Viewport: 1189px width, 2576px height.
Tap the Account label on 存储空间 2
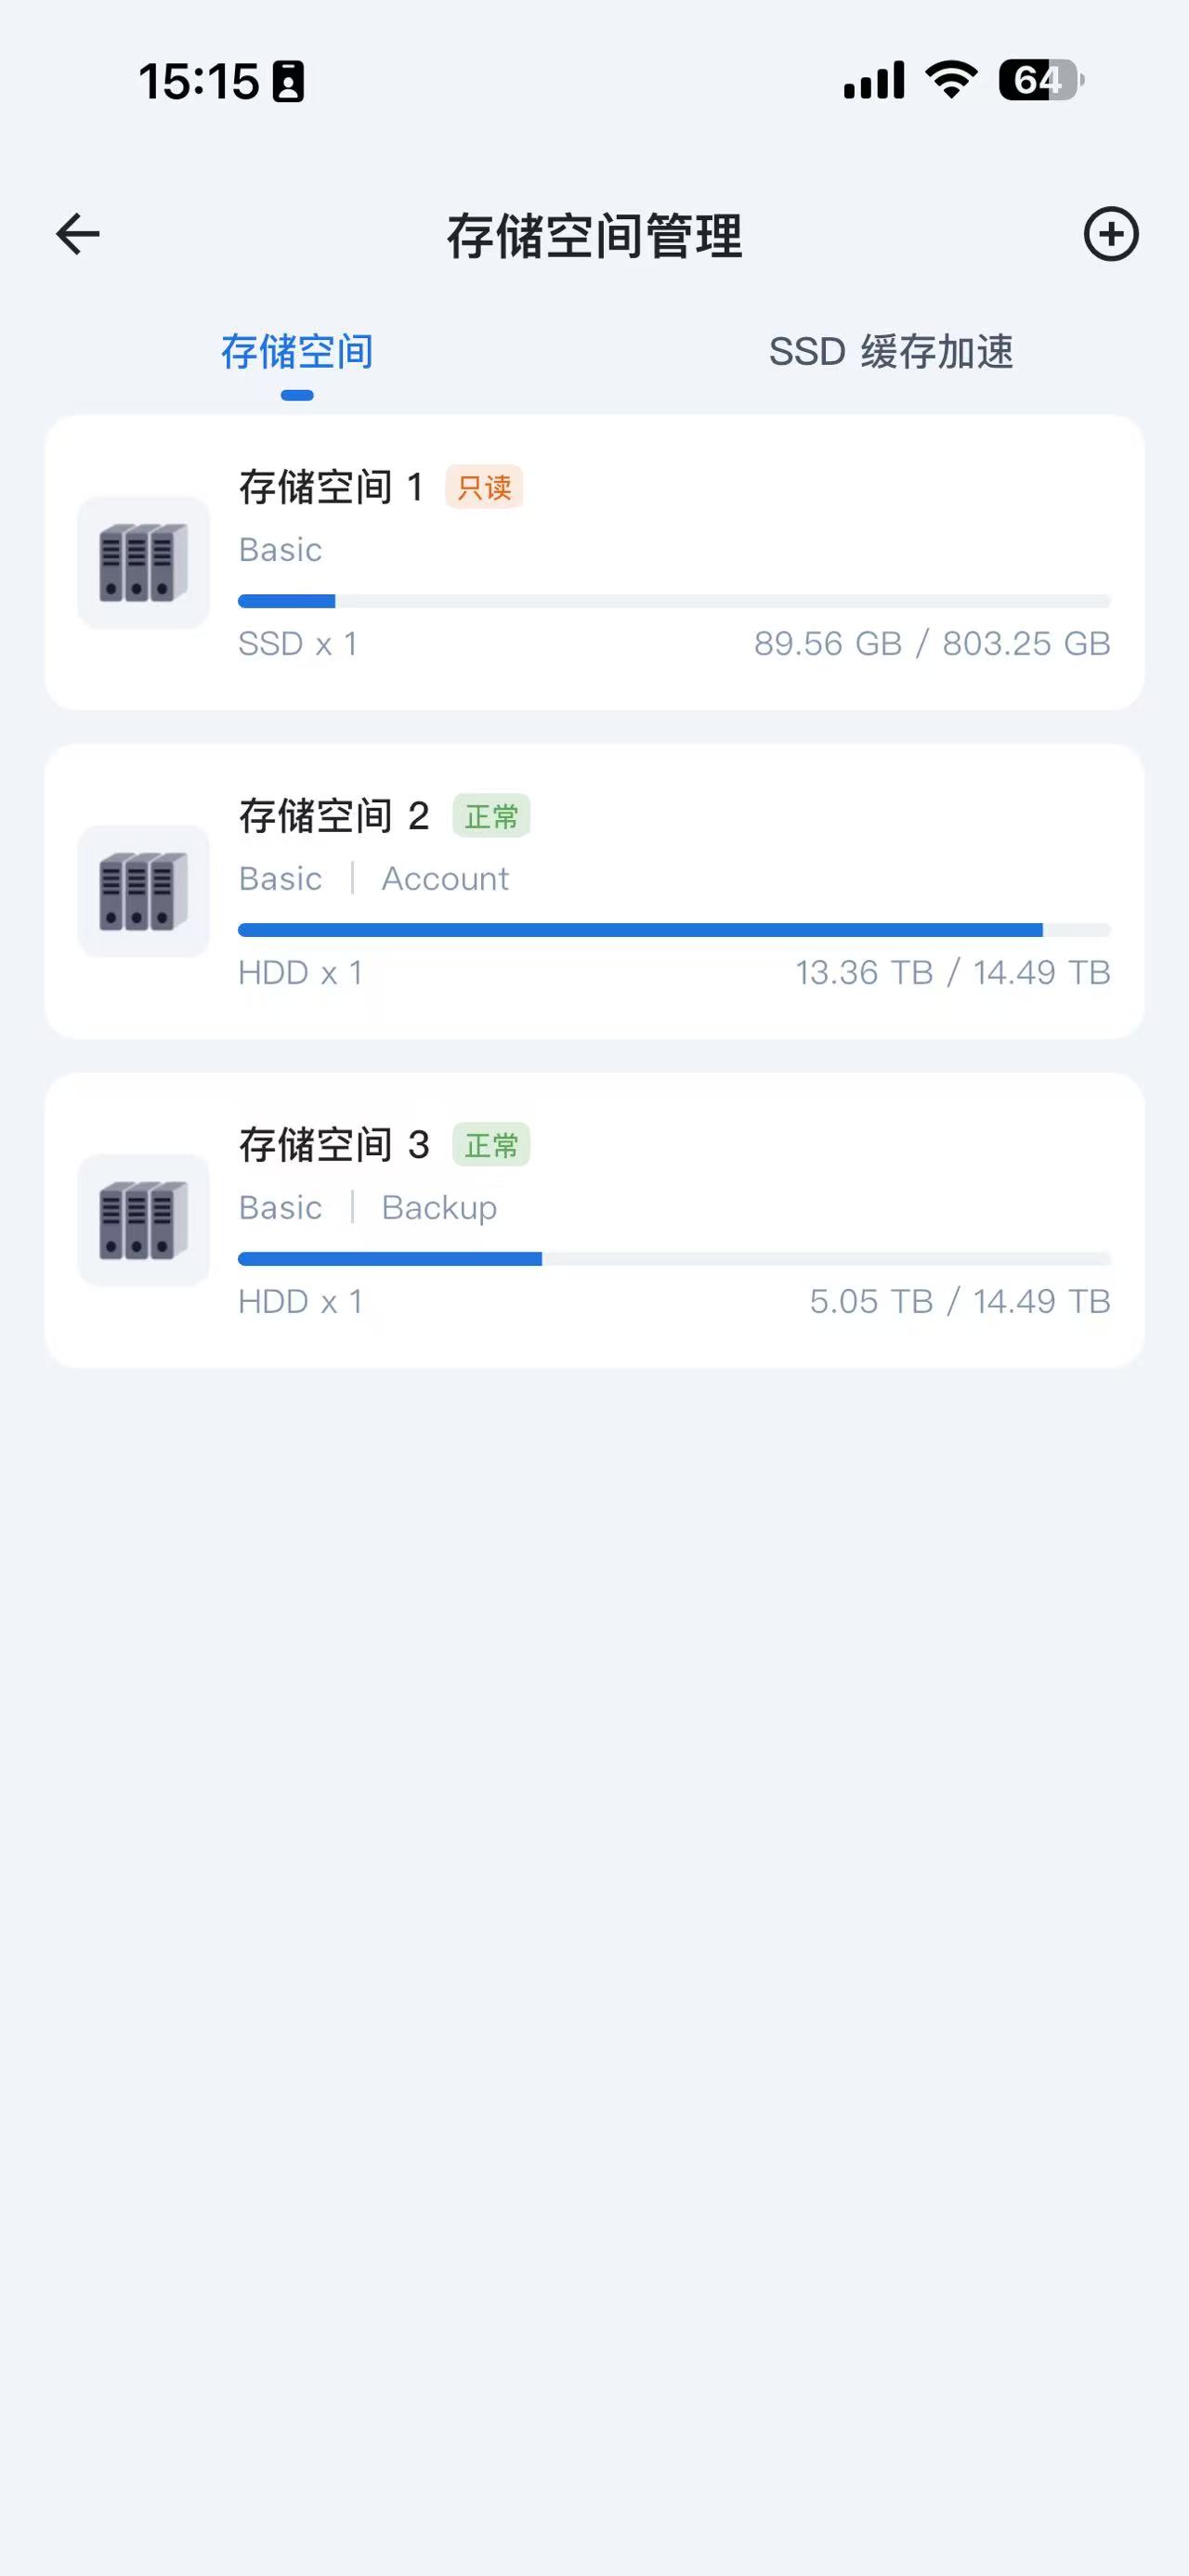[445, 878]
